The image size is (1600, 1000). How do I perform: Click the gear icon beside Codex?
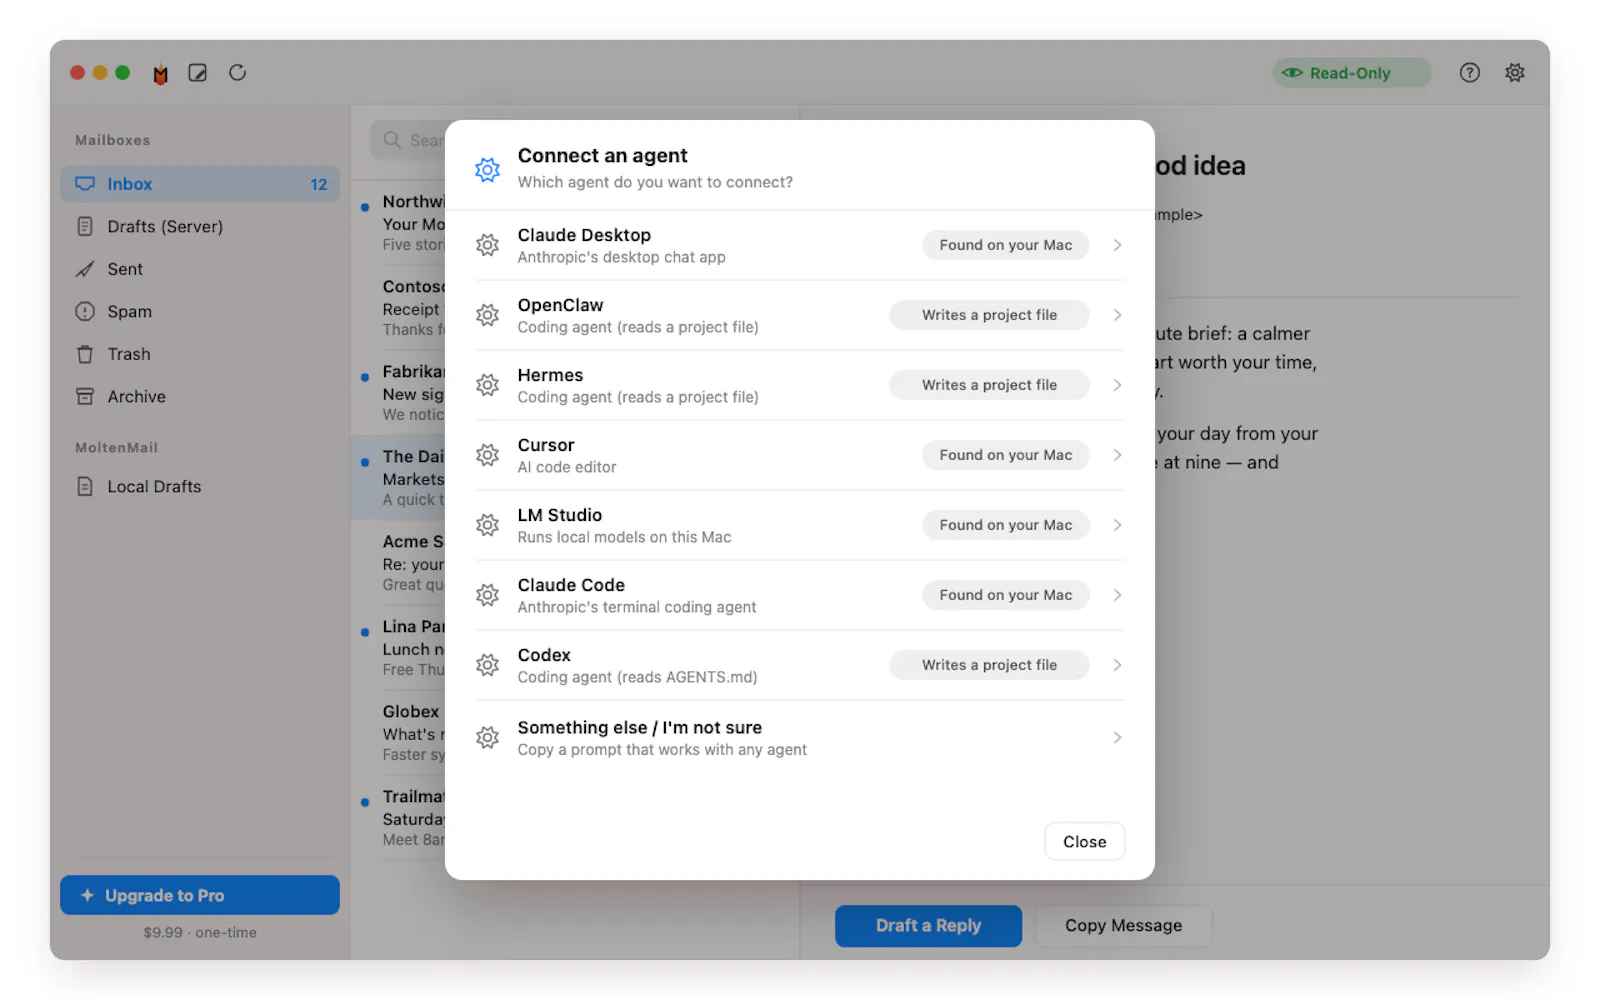tap(487, 665)
